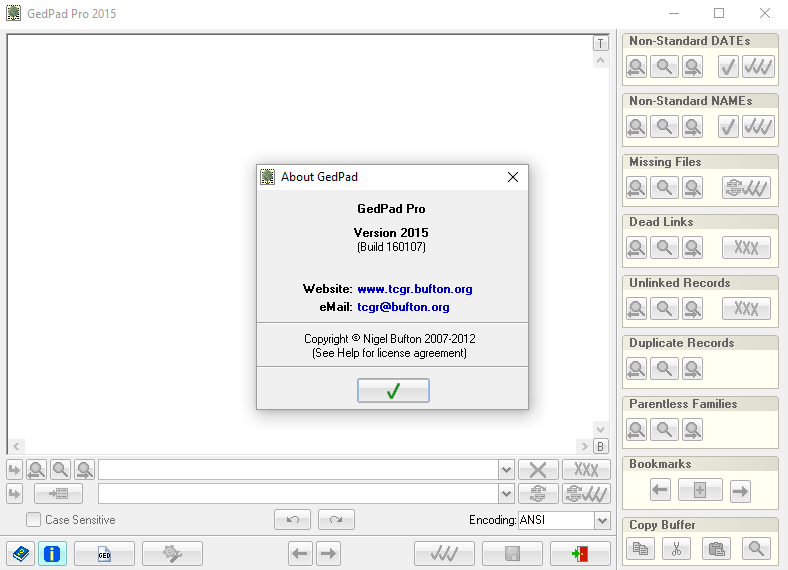Image resolution: width=788 pixels, height=570 pixels.
Task: Add a bookmark with plus button
Action: (700, 490)
